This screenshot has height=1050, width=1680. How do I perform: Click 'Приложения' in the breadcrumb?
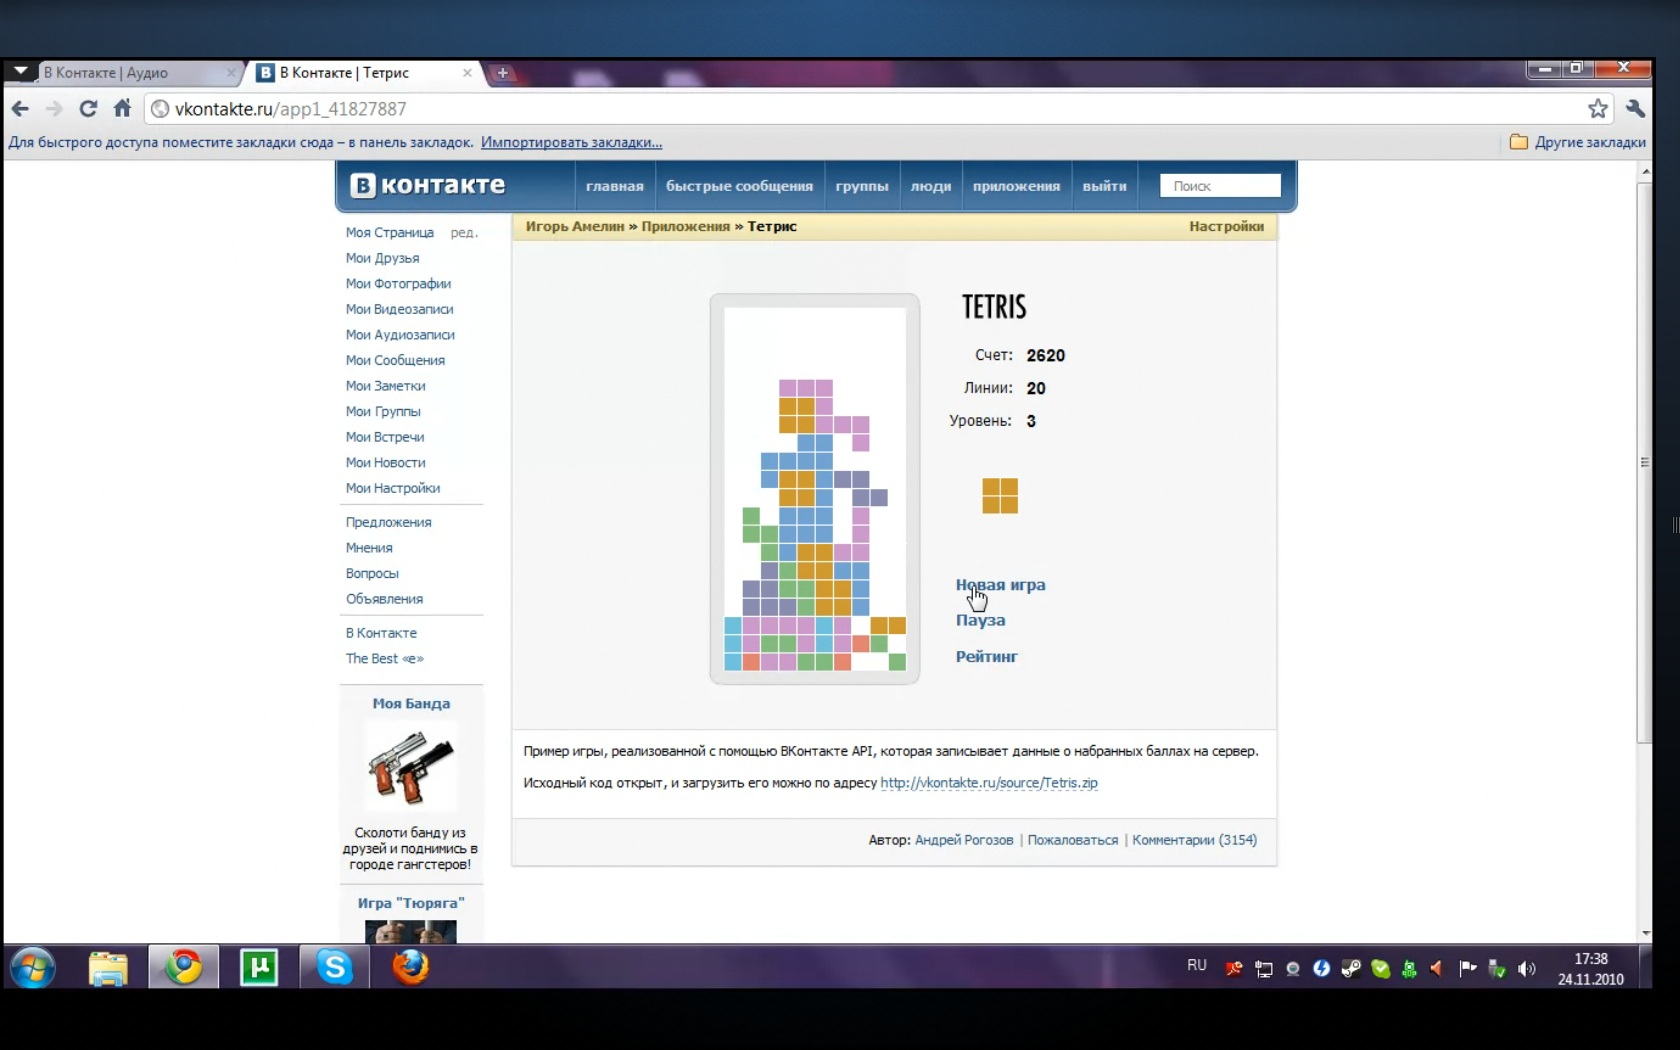(x=686, y=226)
